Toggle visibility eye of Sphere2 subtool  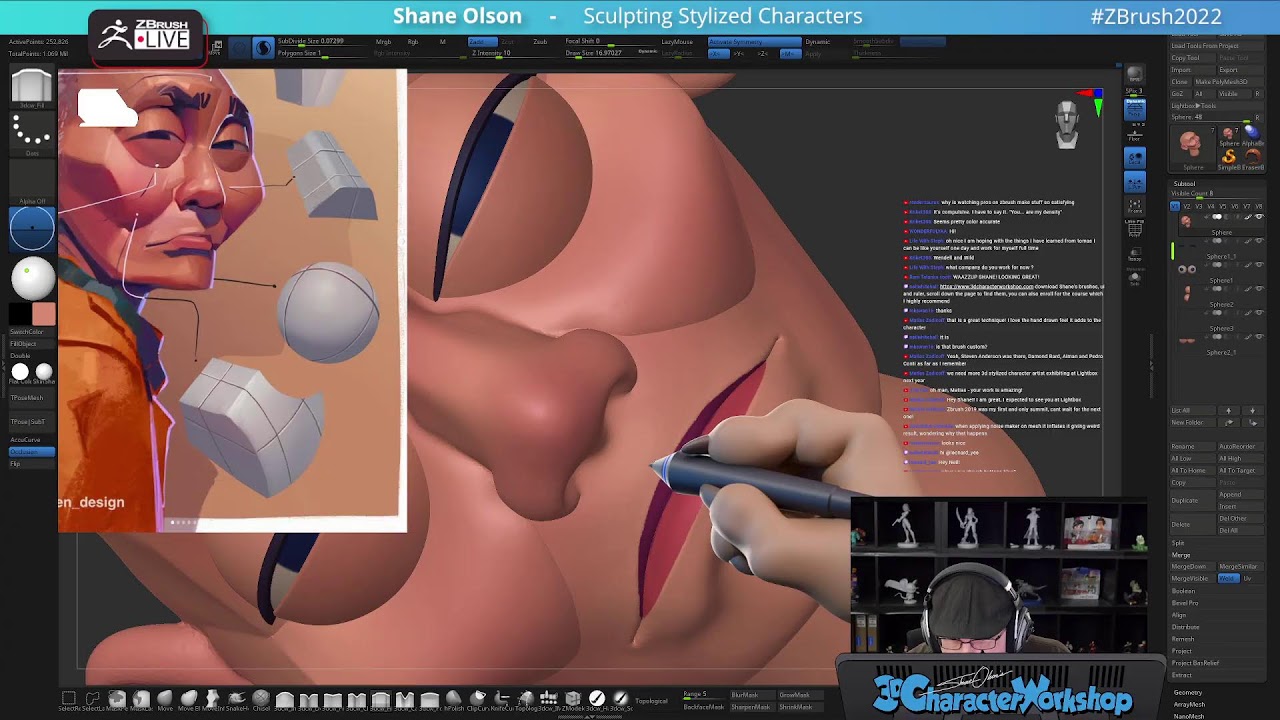1259,288
